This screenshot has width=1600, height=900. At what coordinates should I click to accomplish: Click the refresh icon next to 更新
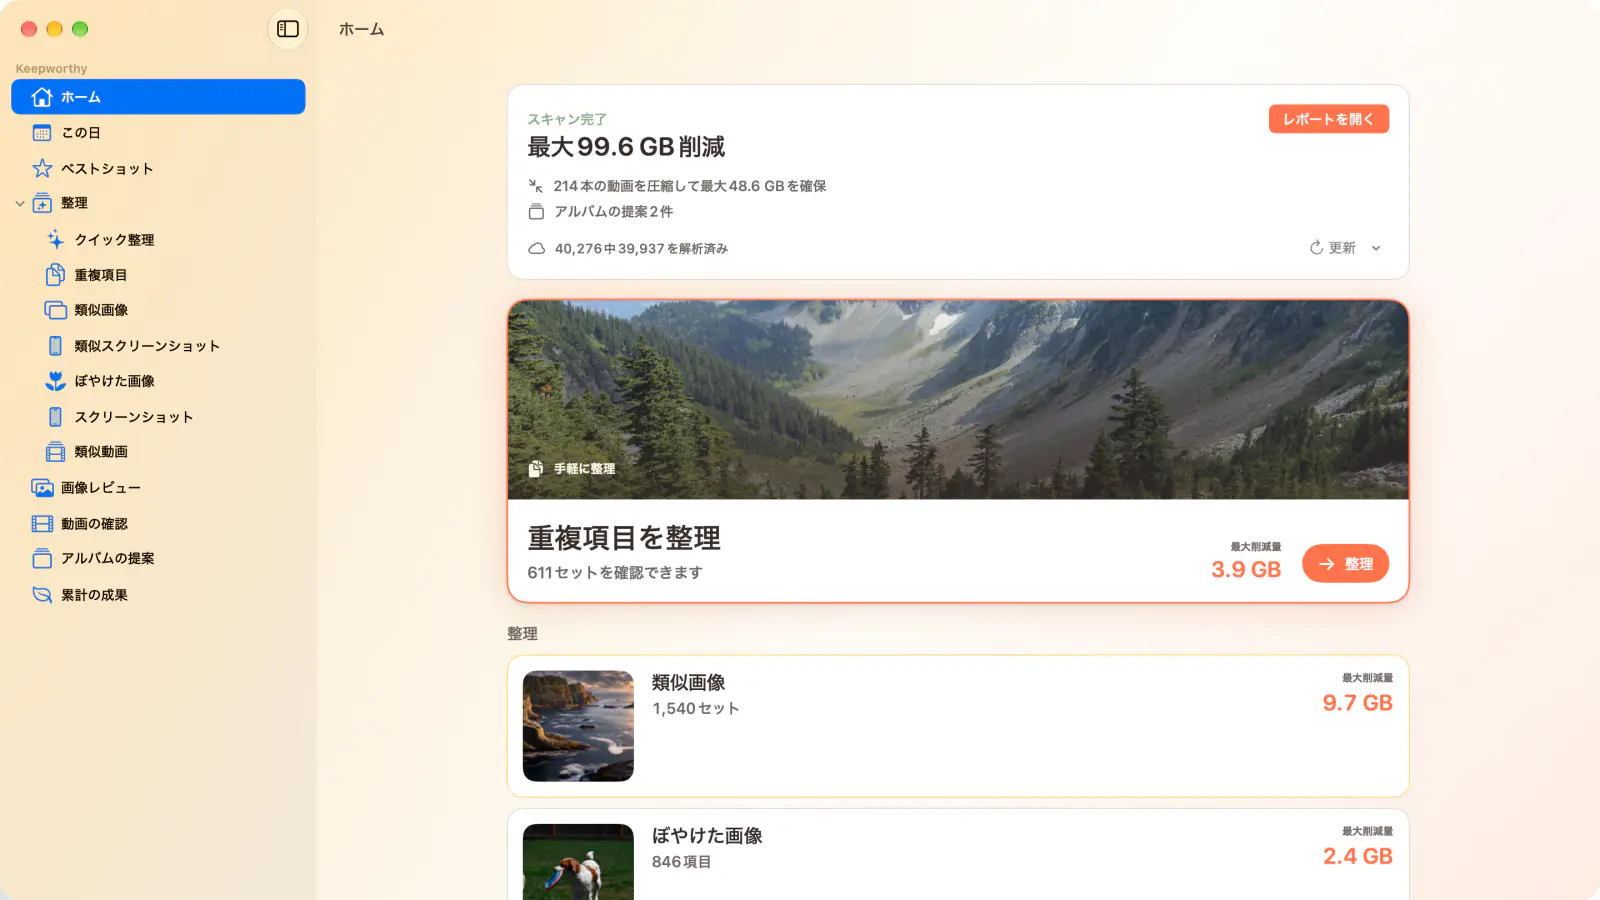(1316, 248)
